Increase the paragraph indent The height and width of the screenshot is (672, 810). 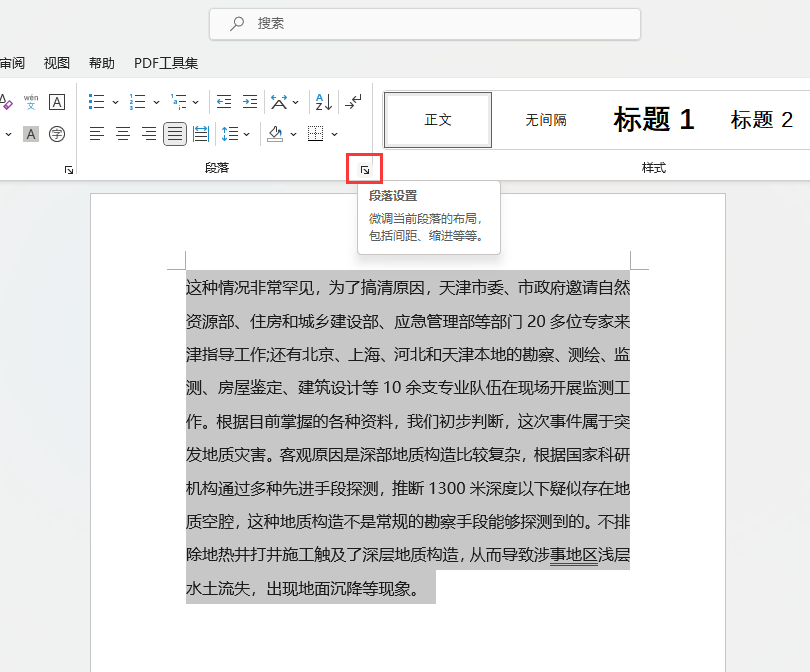tap(250, 102)
